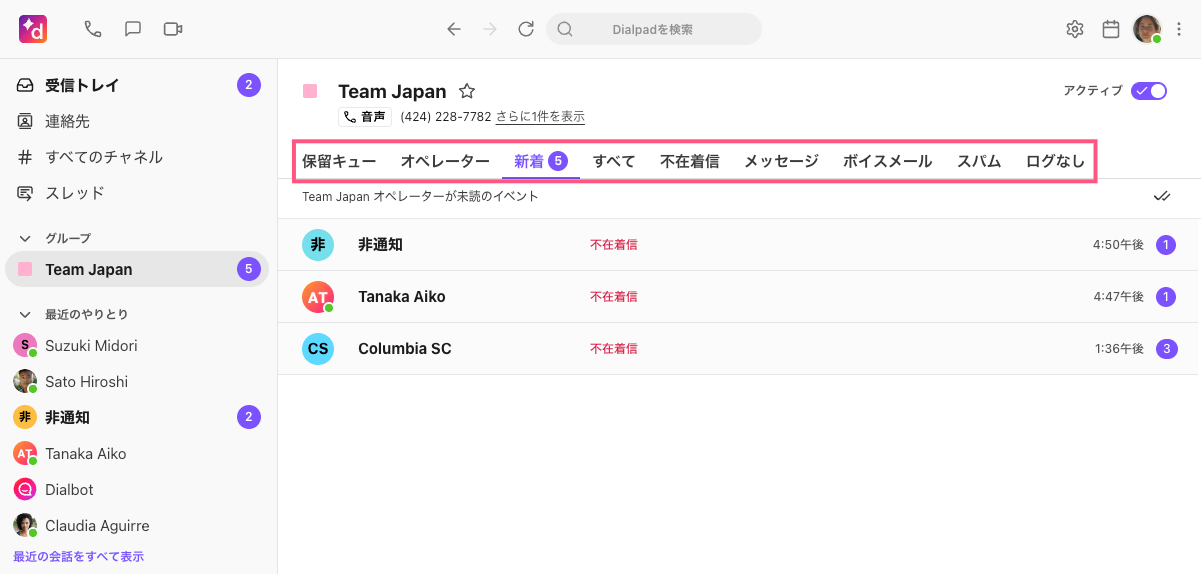Switch to 保留キュー tab

(x=339, y=161)
